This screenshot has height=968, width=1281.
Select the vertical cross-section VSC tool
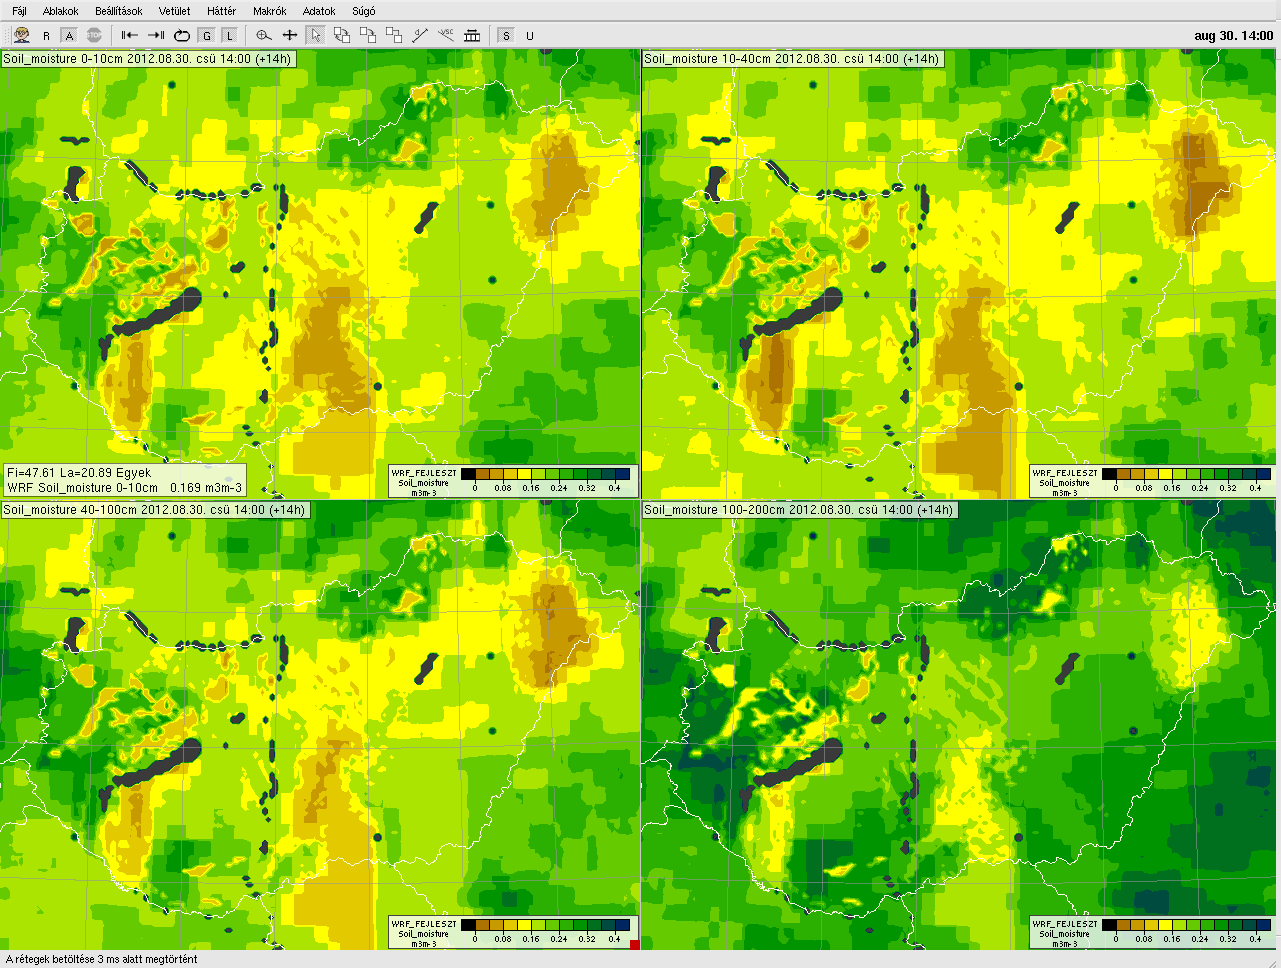[446, 34]
